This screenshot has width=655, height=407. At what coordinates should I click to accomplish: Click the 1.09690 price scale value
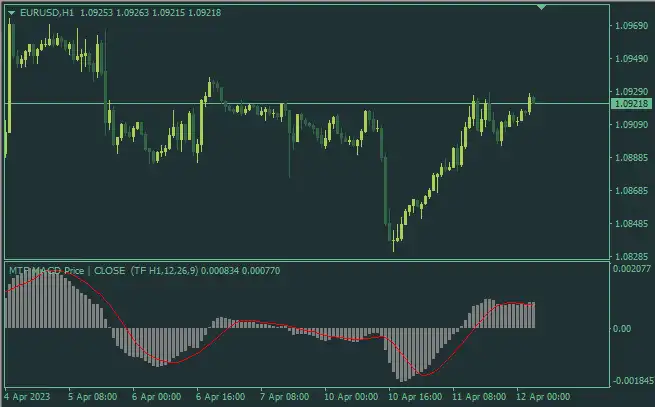click(x=632, y=26)
